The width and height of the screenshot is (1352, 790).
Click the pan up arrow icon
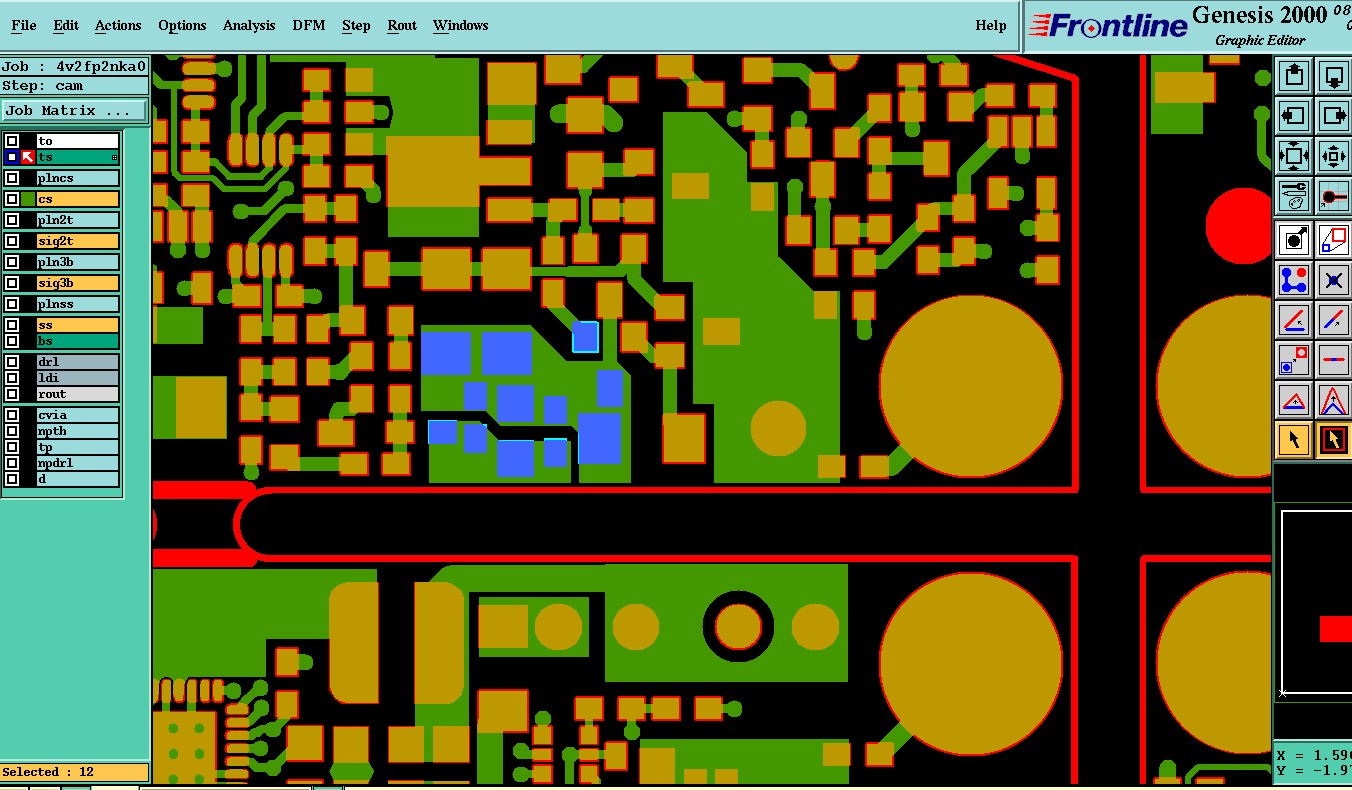(x=1294, y=76)
